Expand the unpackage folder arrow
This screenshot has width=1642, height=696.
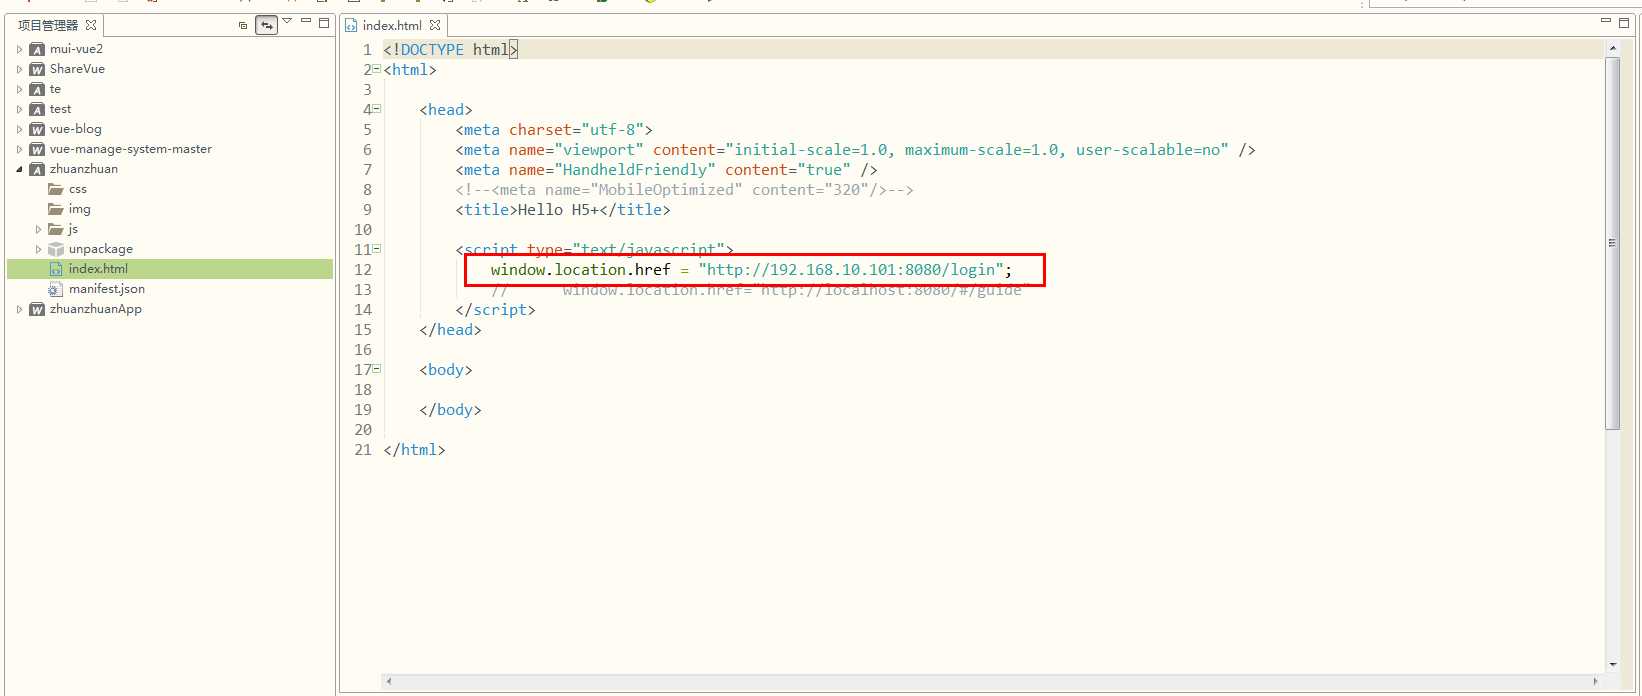38,249
